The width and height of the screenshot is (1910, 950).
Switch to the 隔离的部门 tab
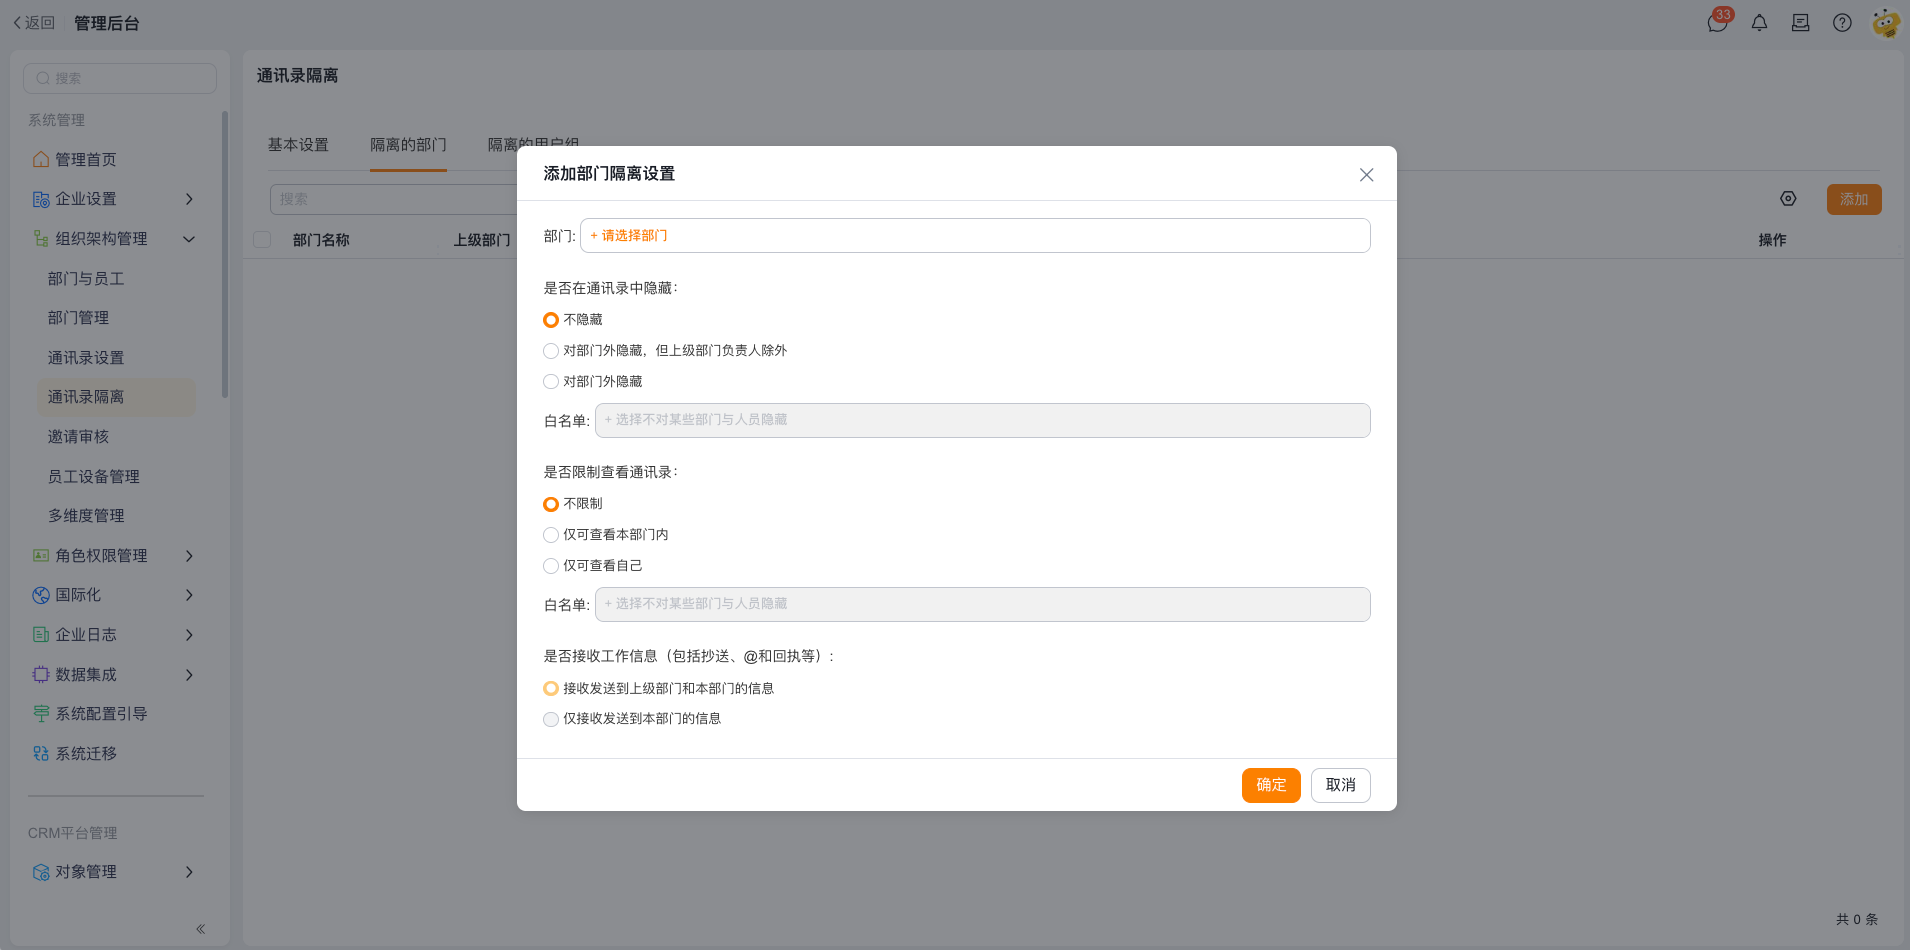(408, 145)
